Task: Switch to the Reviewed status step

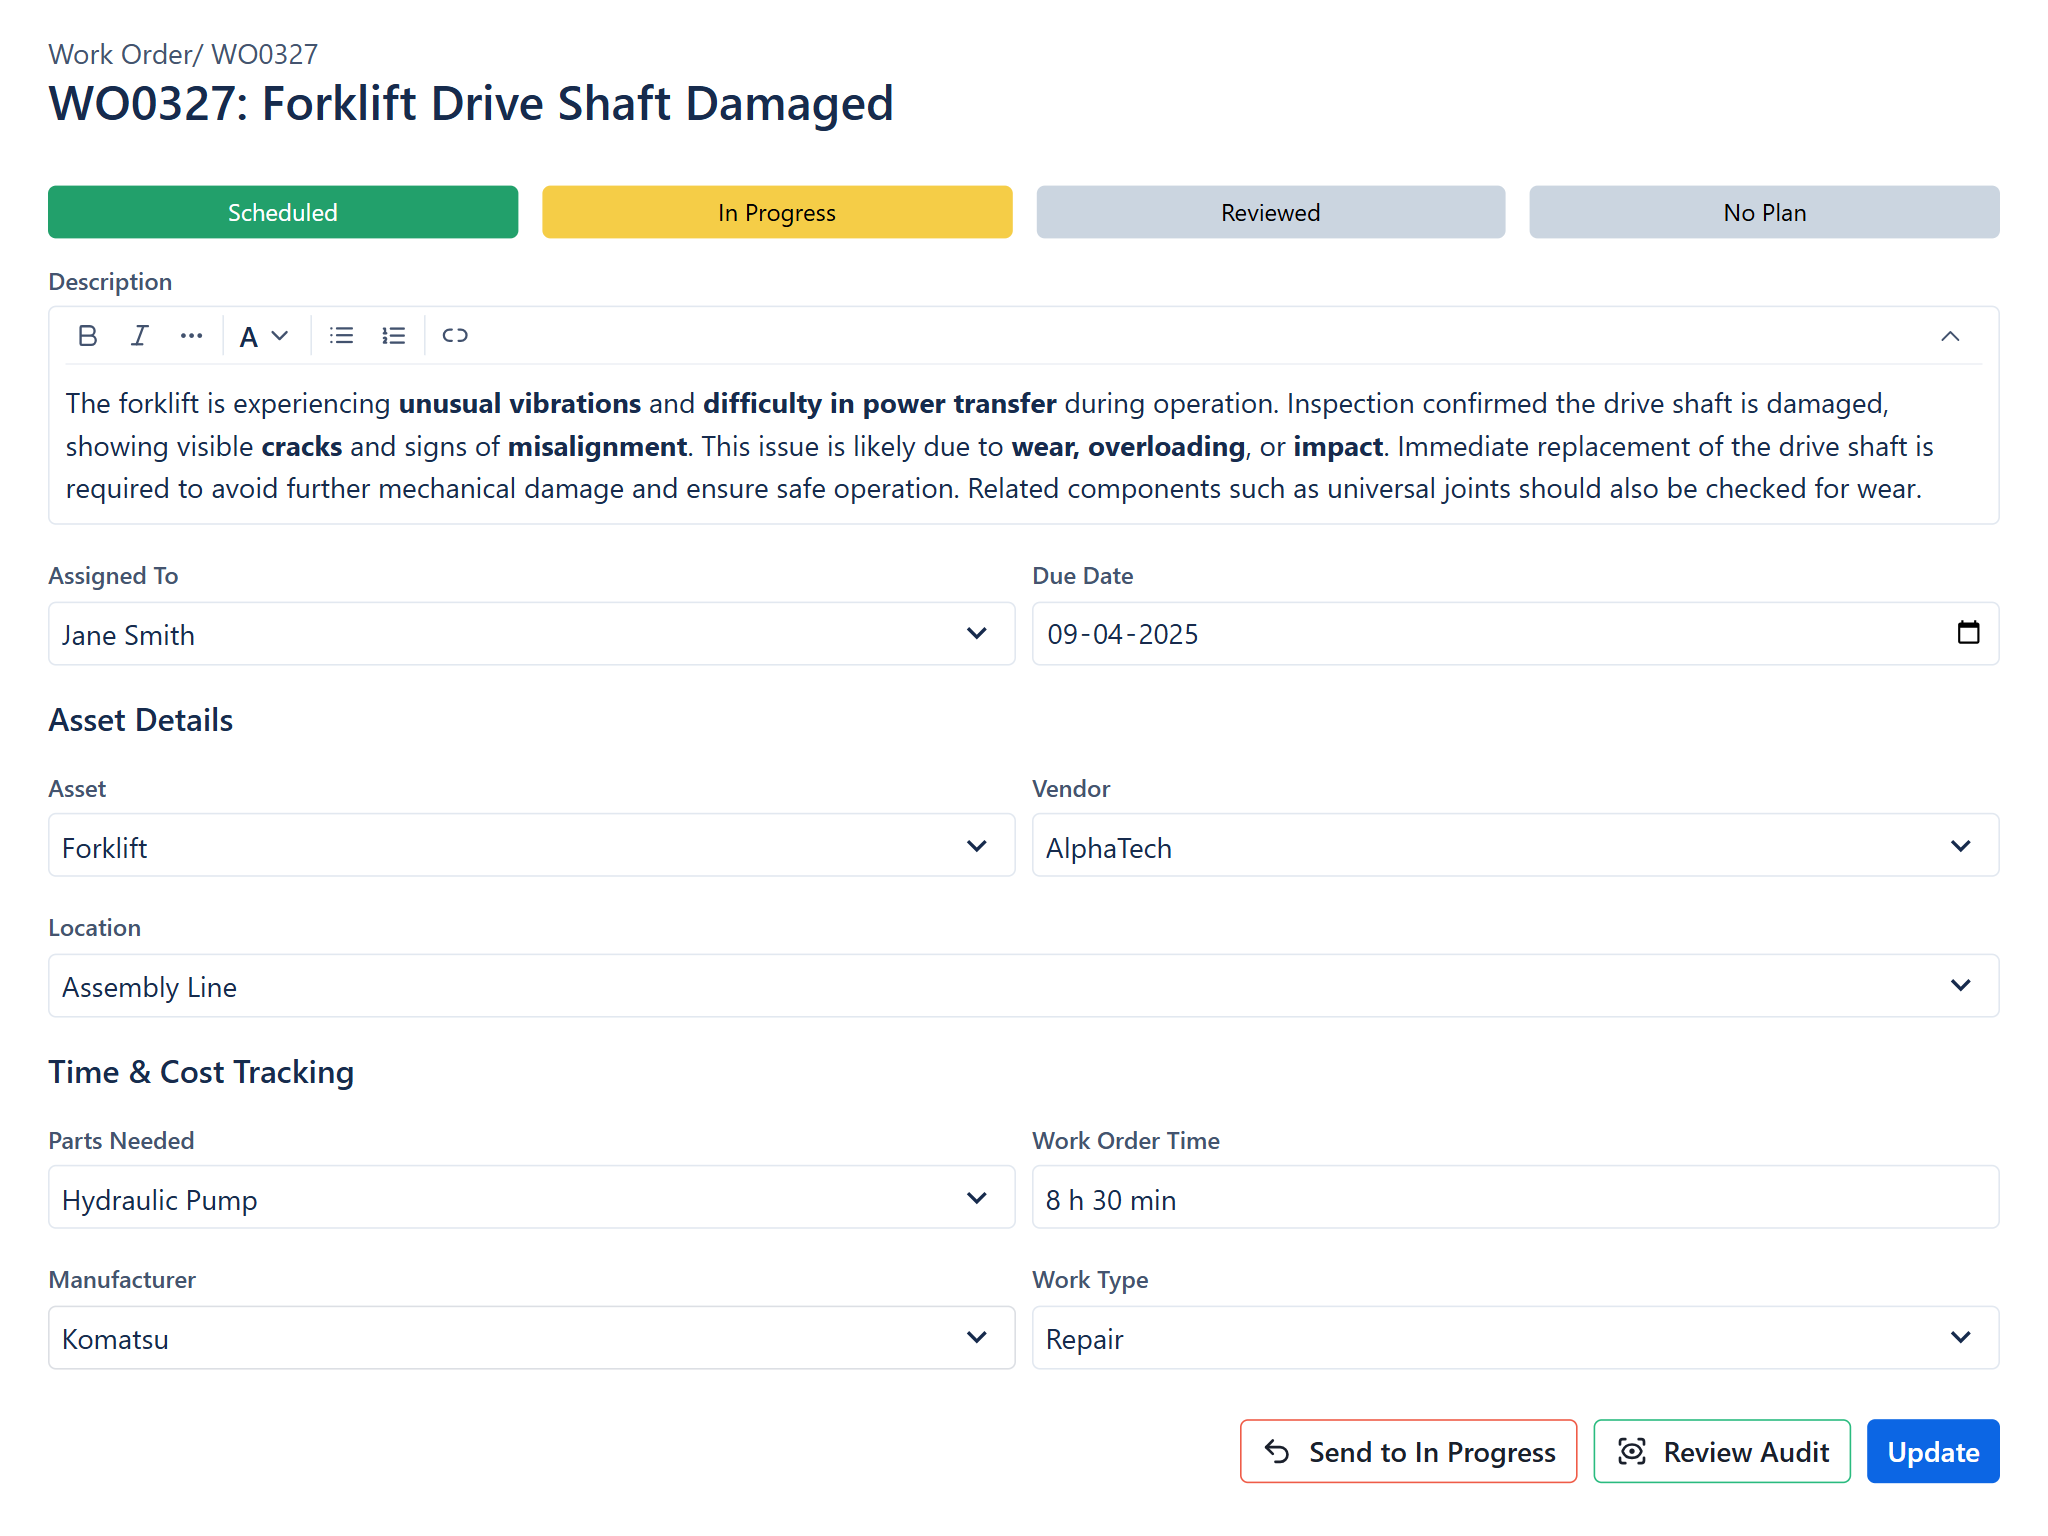Action: [x=1270, y=212]
